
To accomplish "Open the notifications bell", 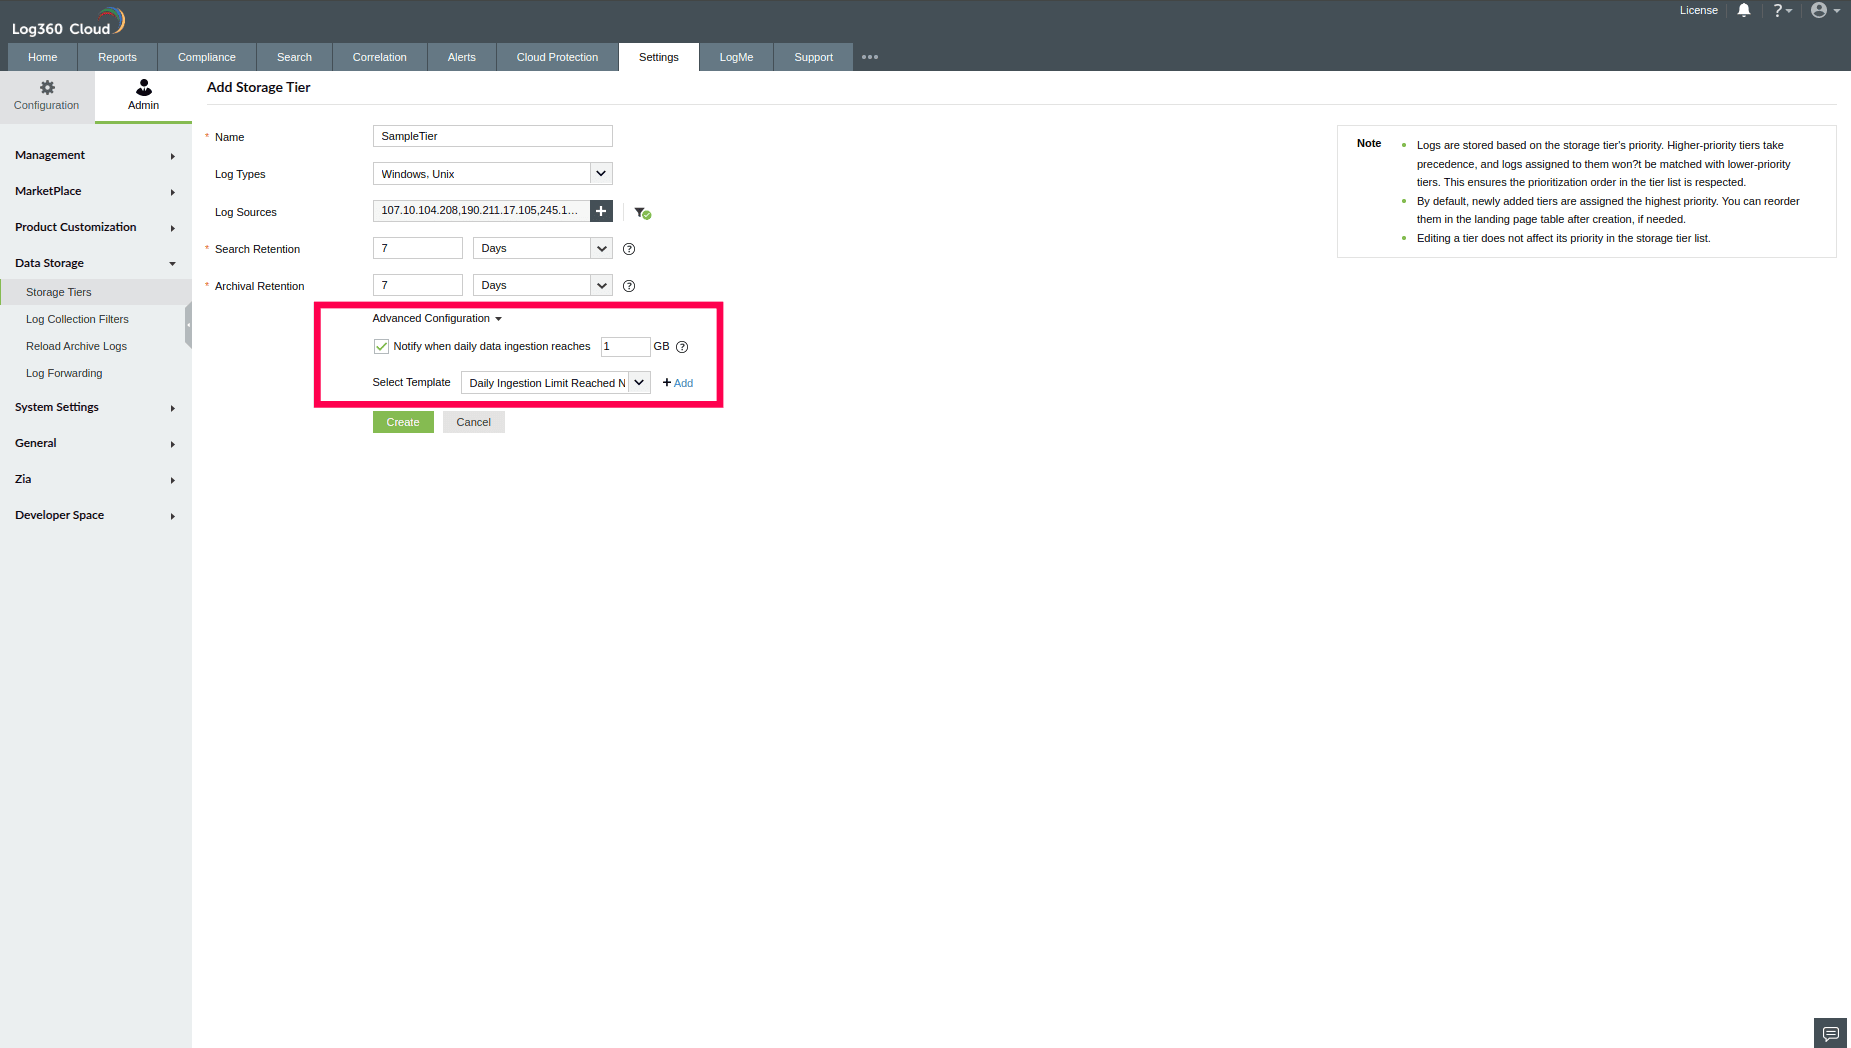I will pyautogui.click(x=1743, y=10).
